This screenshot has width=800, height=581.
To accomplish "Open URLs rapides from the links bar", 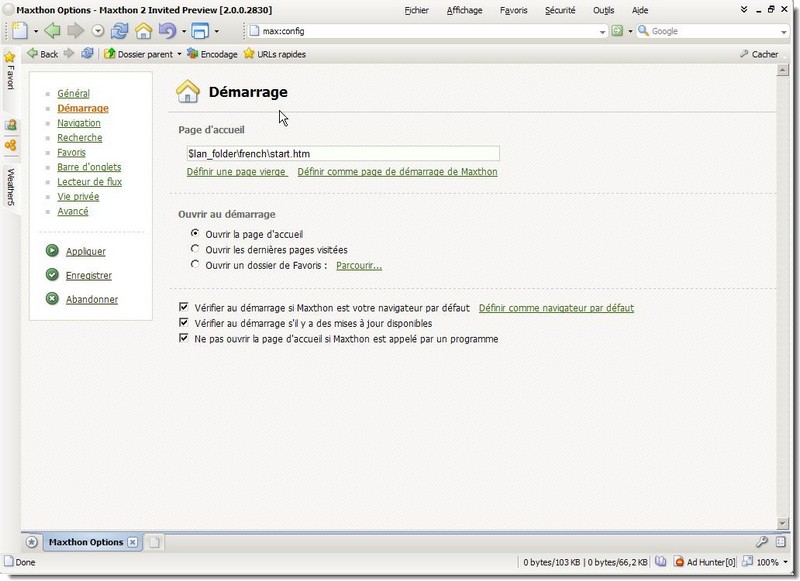I will click(x=274, y=54).
